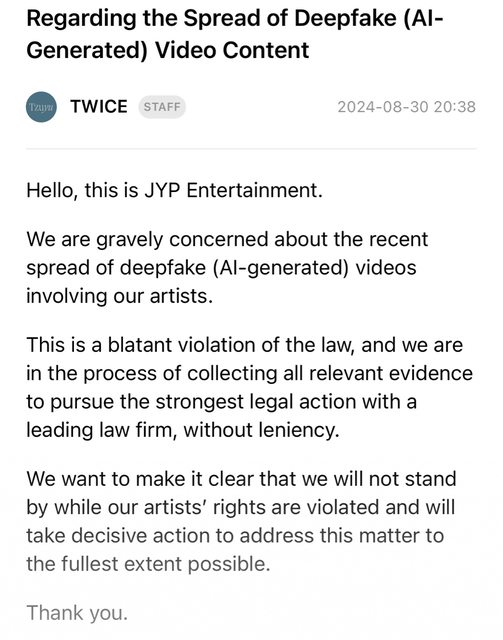Click the words 'JYP Entertainment' in greeting
The image size is (503, 640).
click(x=233, y=191)
